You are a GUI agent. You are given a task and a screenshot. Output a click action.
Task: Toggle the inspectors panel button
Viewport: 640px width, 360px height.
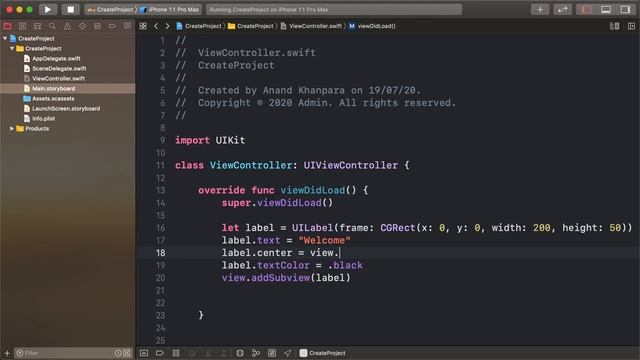(625, 9)
